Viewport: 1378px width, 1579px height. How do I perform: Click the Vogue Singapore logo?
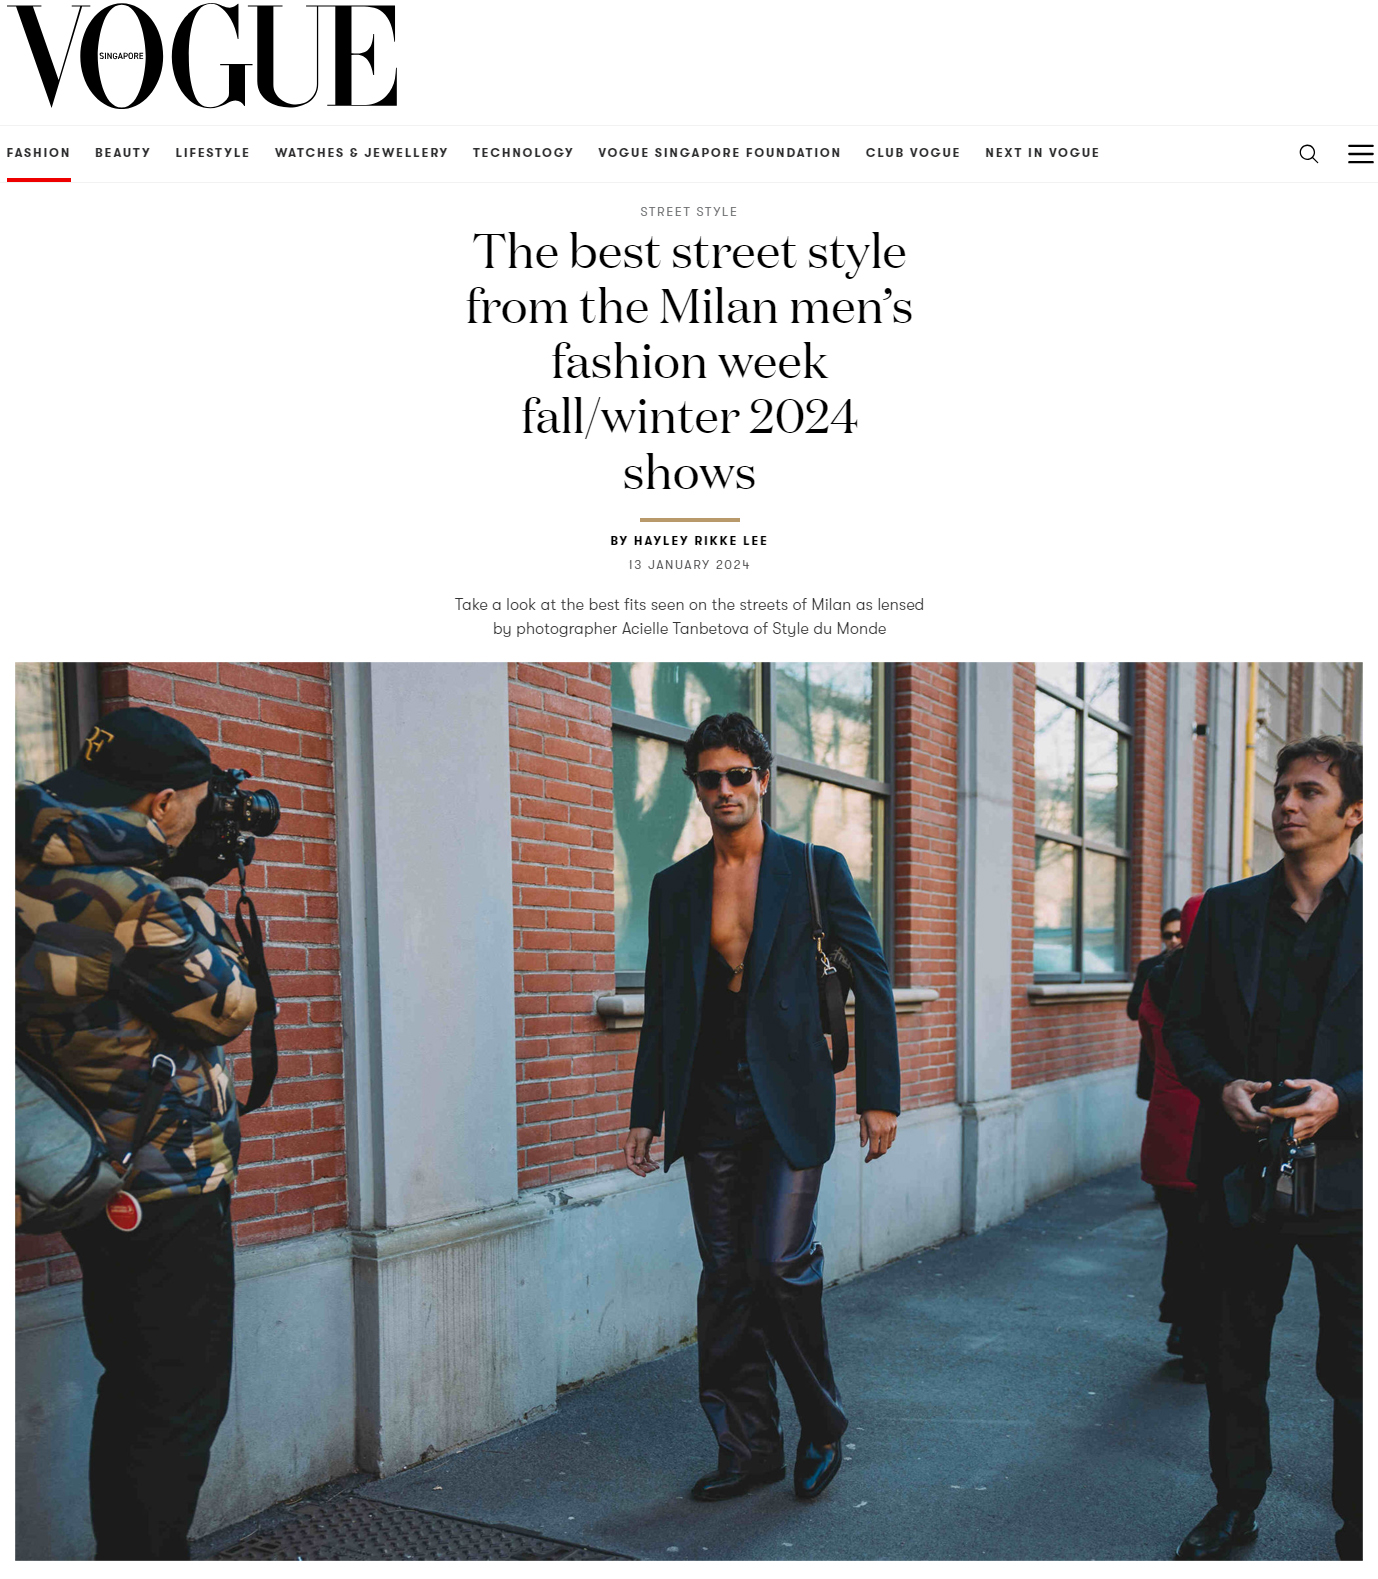coord(203,56)
